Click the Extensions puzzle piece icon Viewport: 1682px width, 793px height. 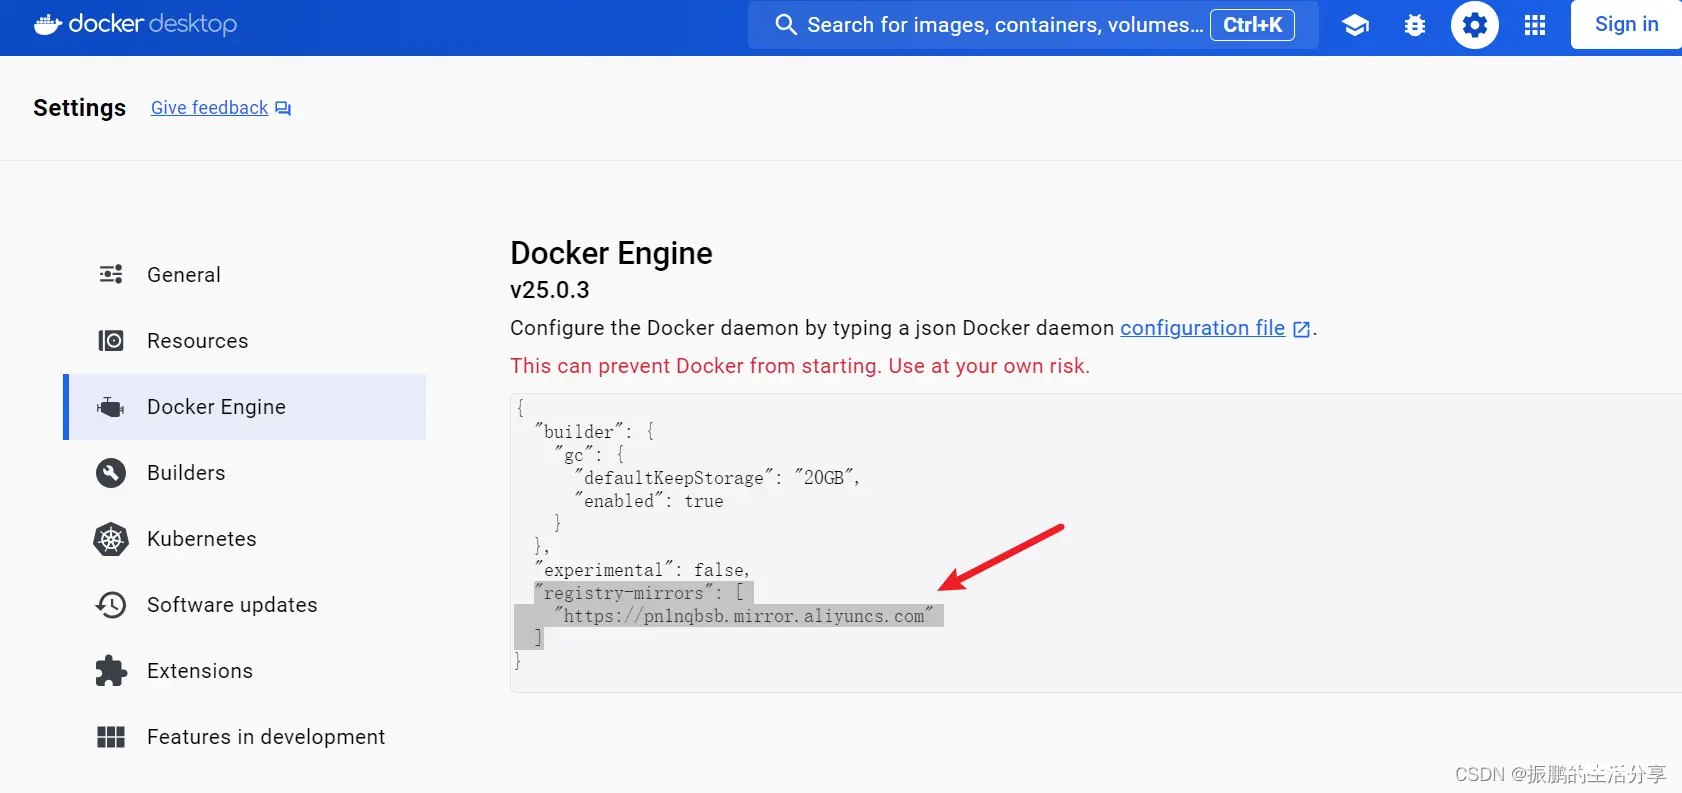(111, 671)
